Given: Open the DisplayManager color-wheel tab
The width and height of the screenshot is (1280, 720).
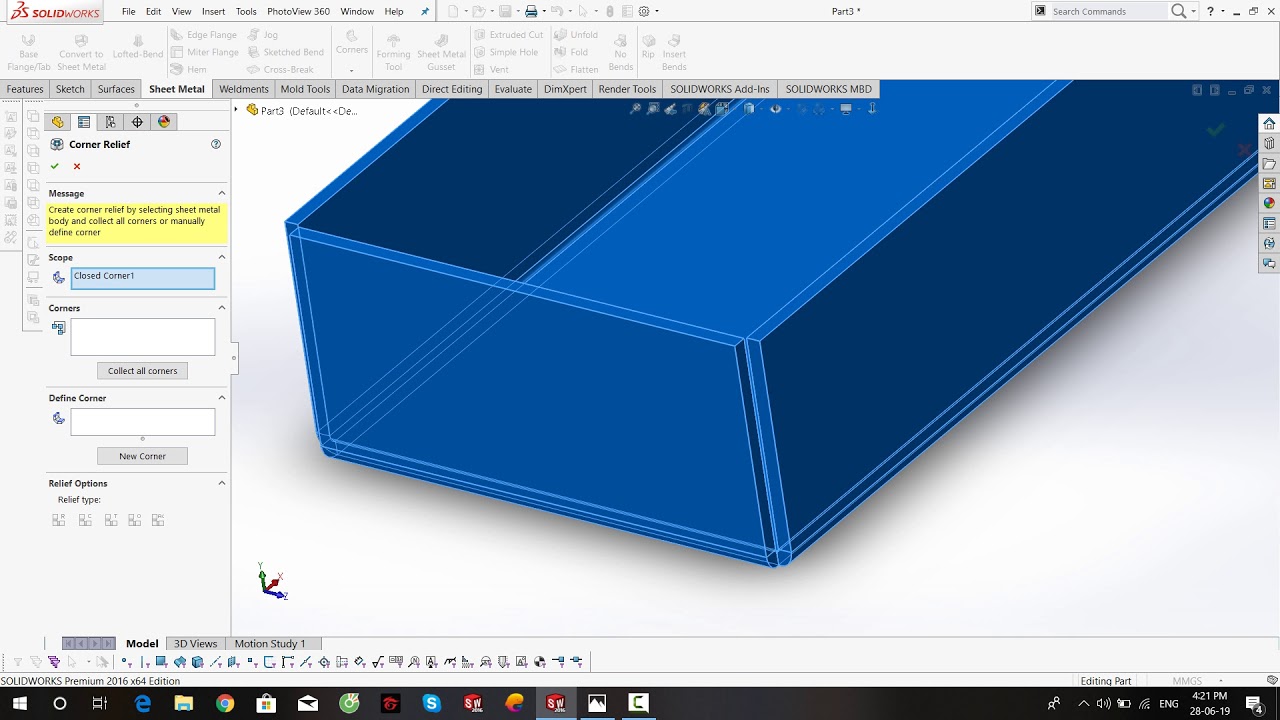Looking at the screenshot, I should [164, 122].
